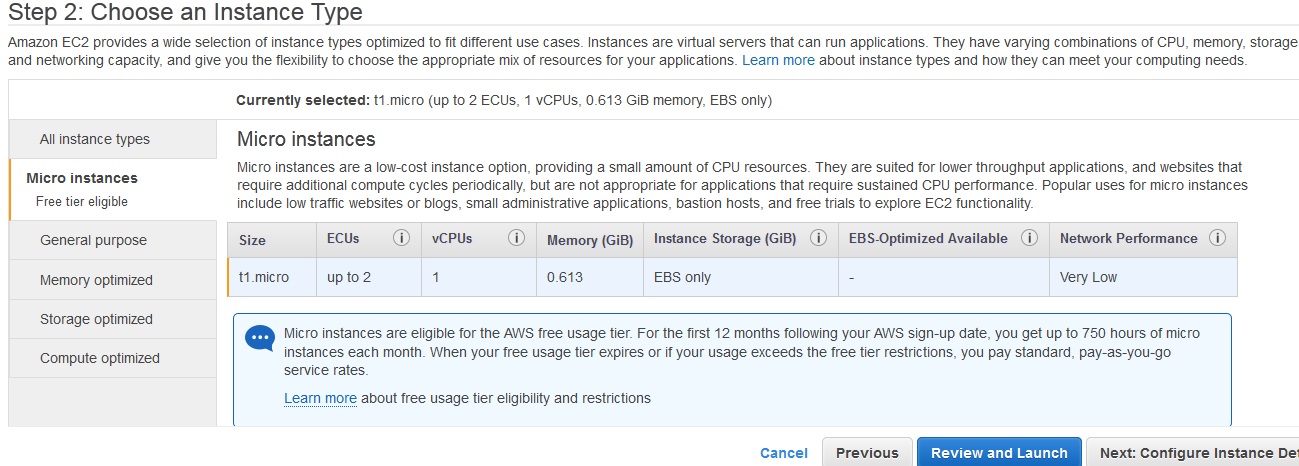Open Learn more about instance types link
This screenshot has height=466, width=1299.
point(778,60)
